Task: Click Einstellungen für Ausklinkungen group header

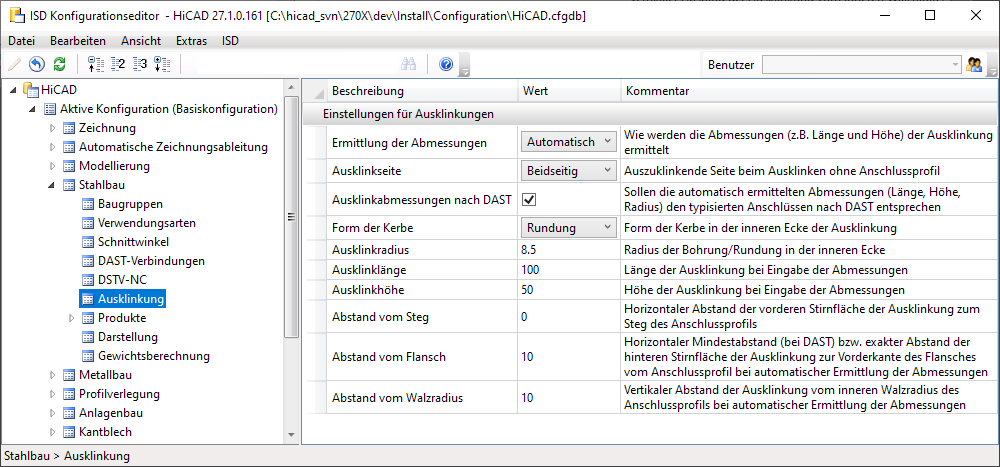Action: point(651,115)
